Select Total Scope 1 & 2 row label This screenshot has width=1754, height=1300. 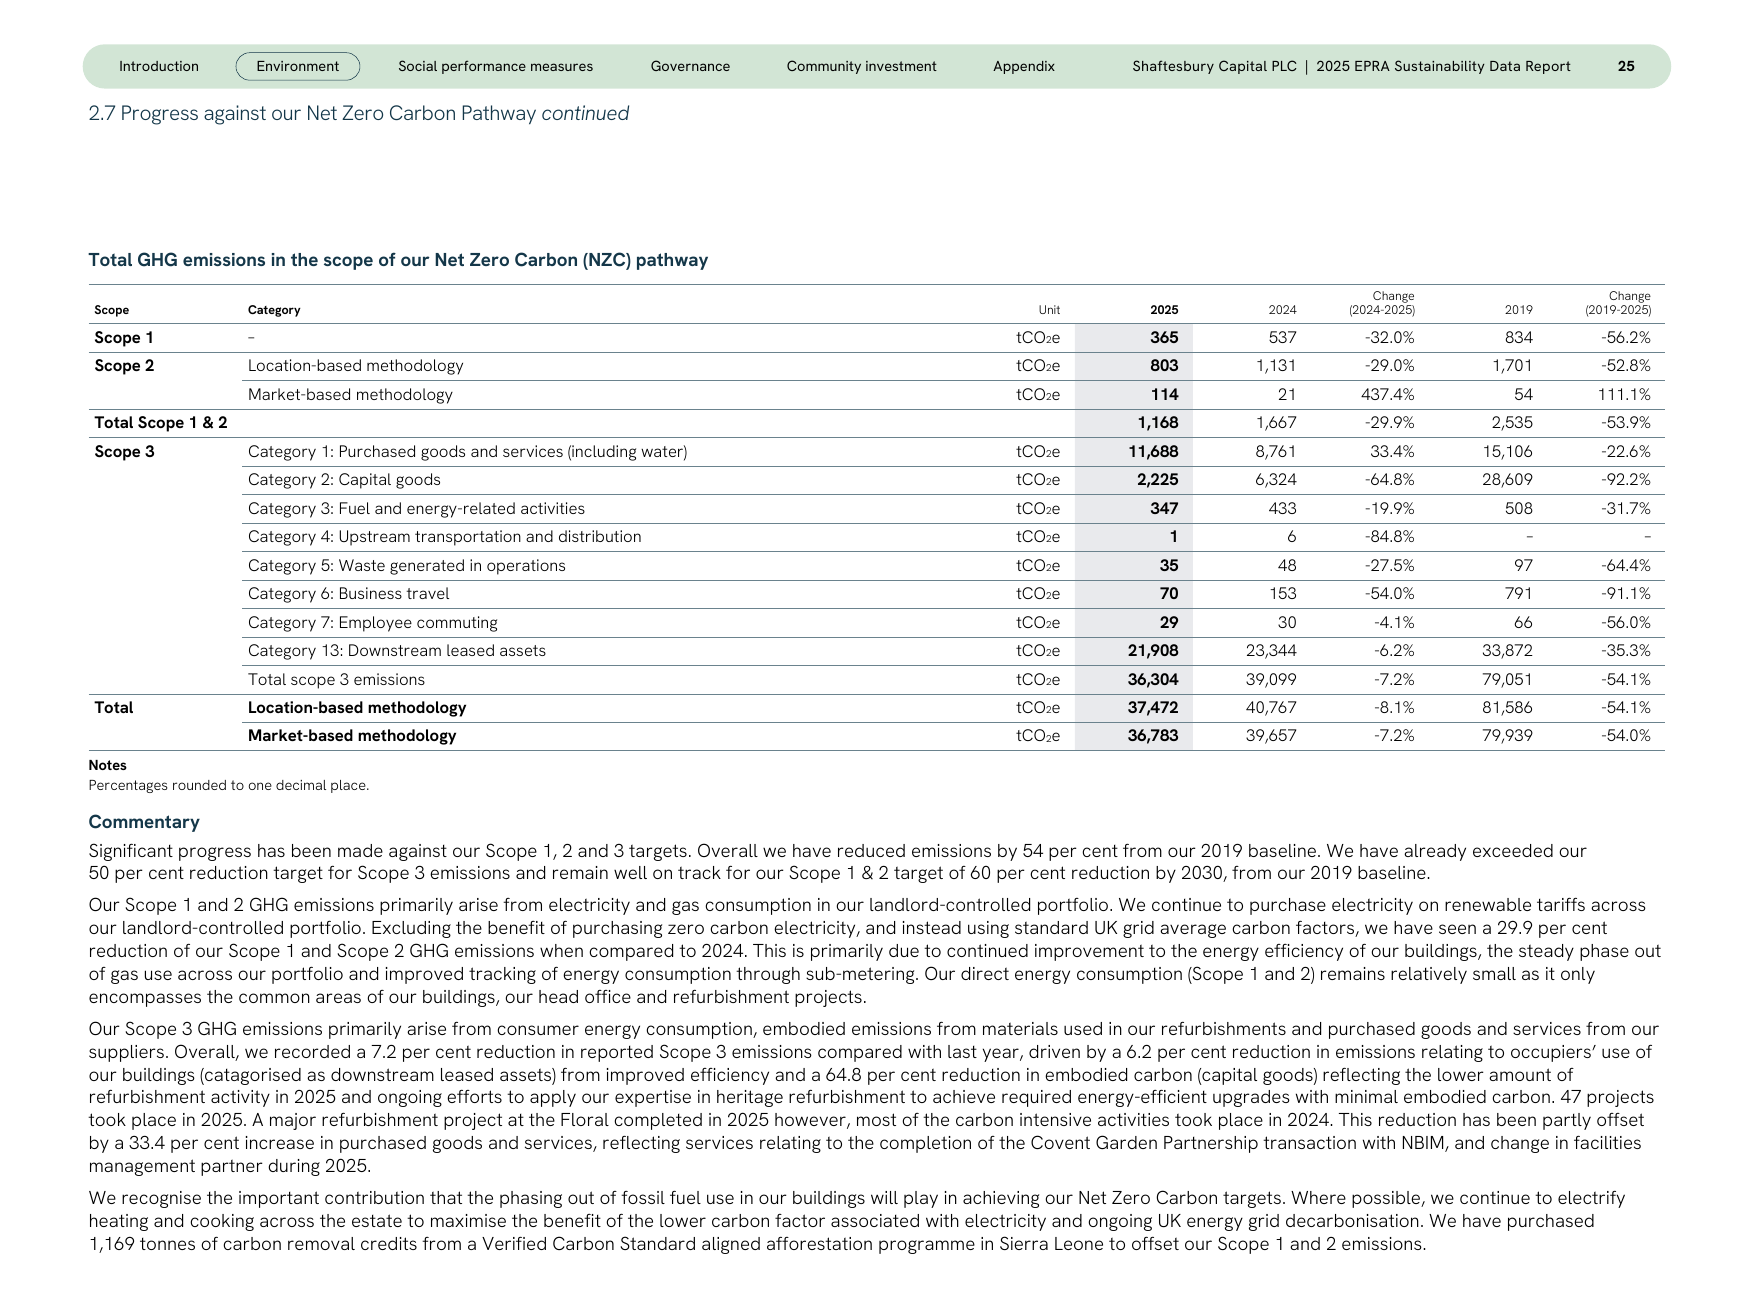160,423
